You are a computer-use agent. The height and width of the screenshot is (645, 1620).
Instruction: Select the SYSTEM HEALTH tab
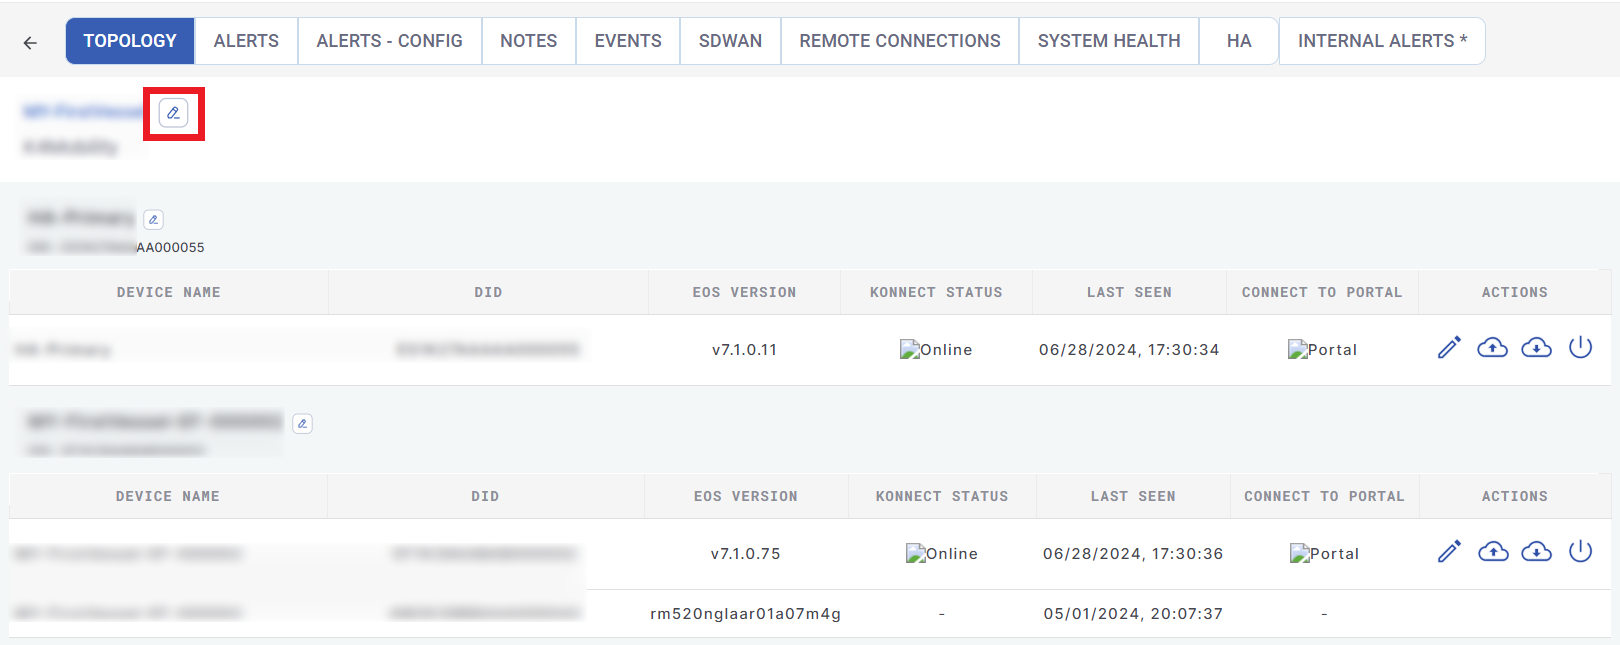point(1108,41)
